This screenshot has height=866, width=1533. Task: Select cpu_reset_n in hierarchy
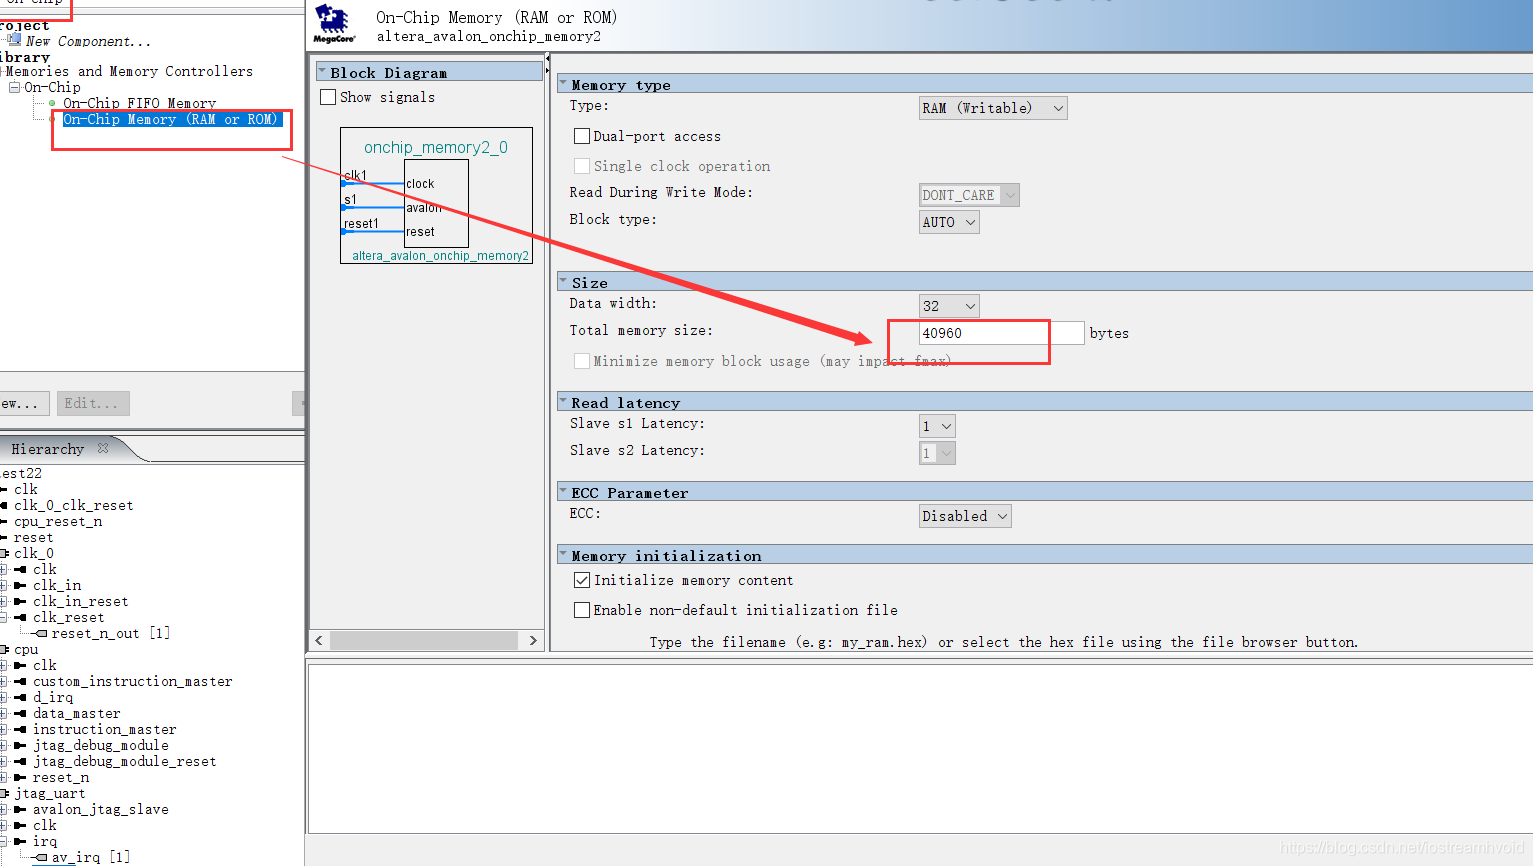pyautogui.click(x=58, y=521)
